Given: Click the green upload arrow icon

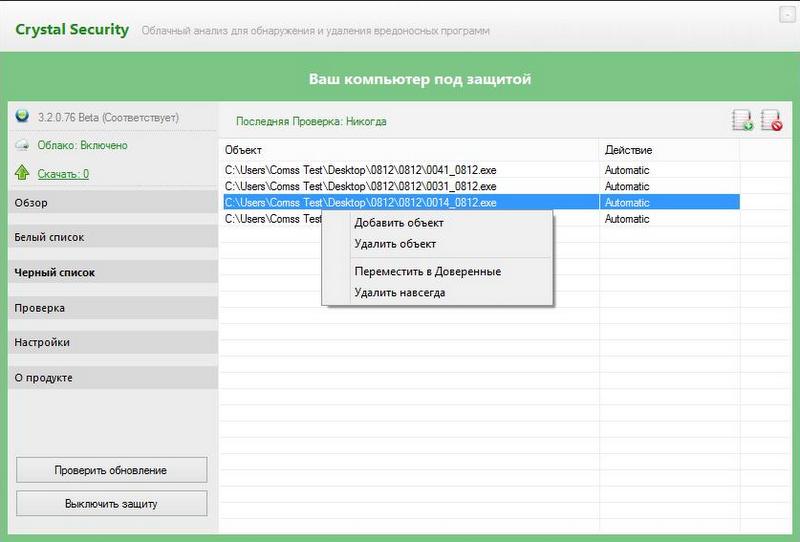Looking at the screenshot, I should point(22,173).
